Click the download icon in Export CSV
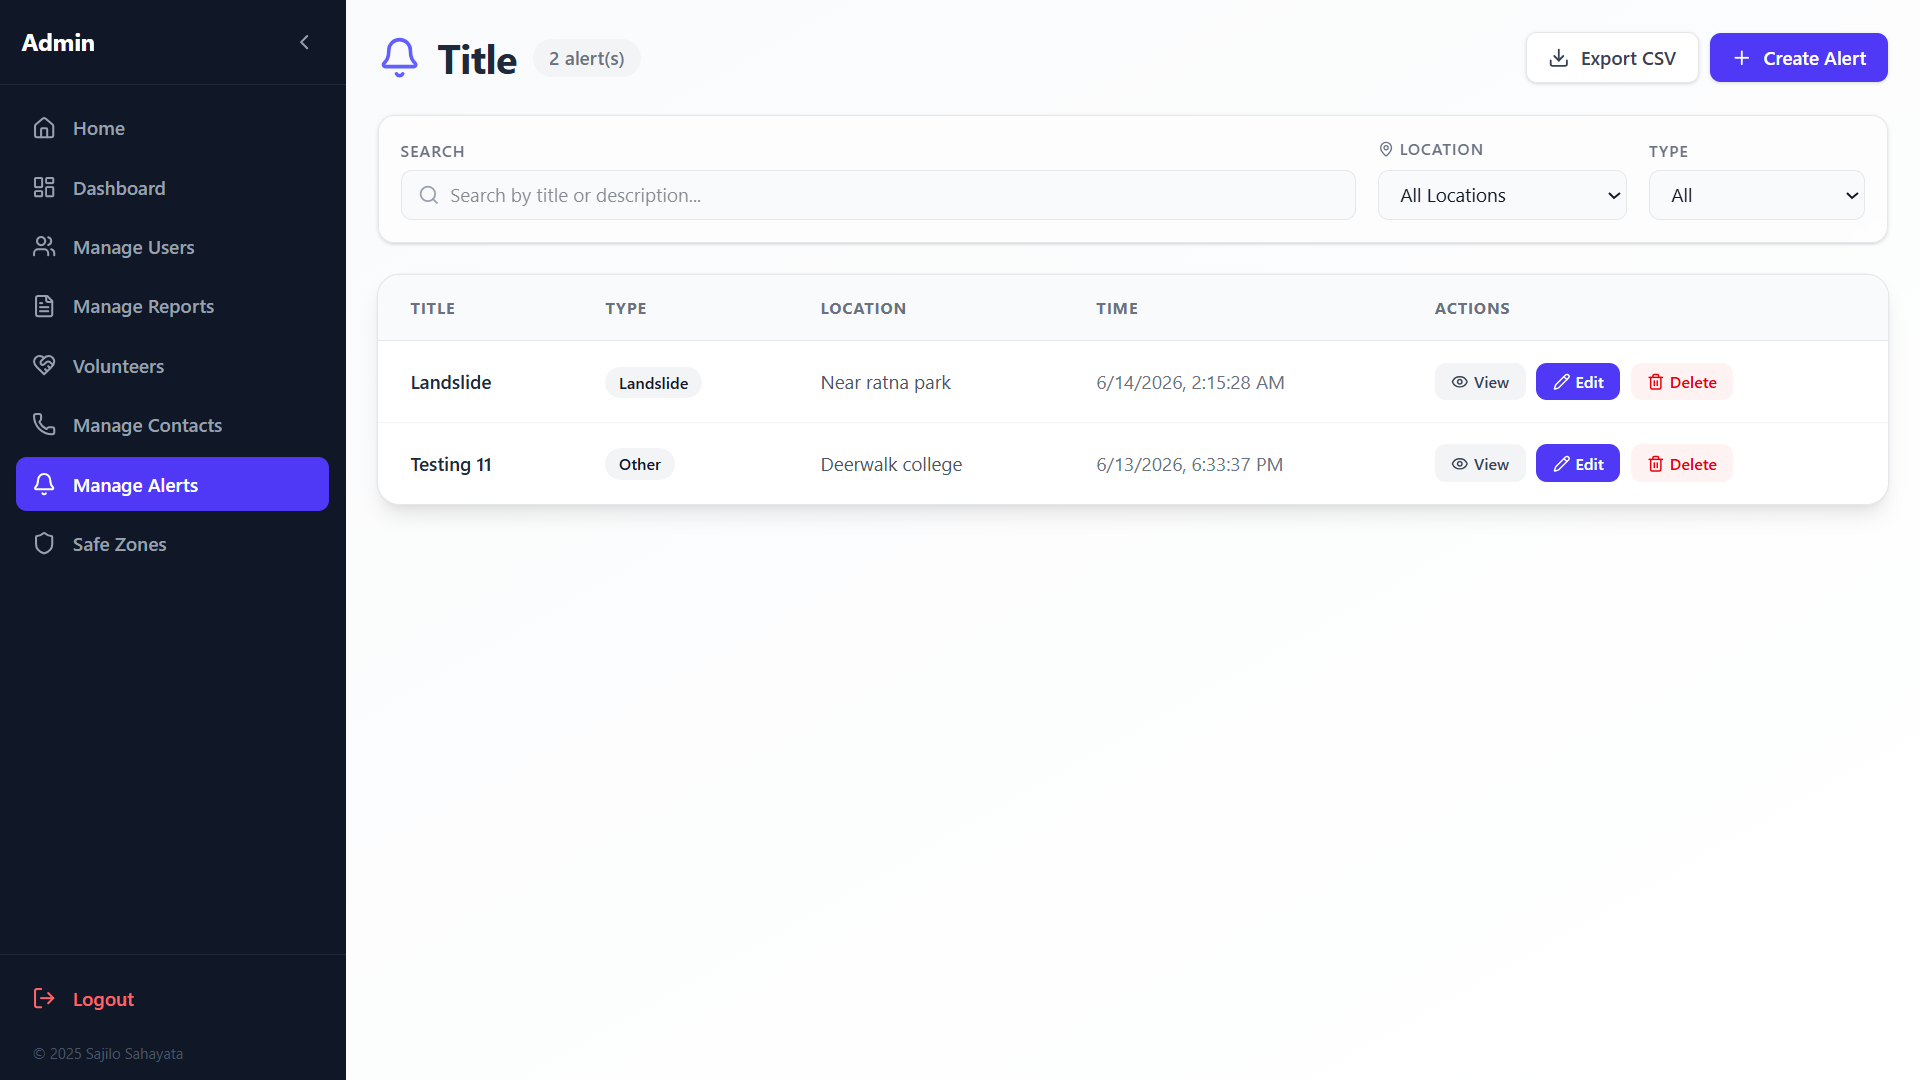 tap(1558, 58)
